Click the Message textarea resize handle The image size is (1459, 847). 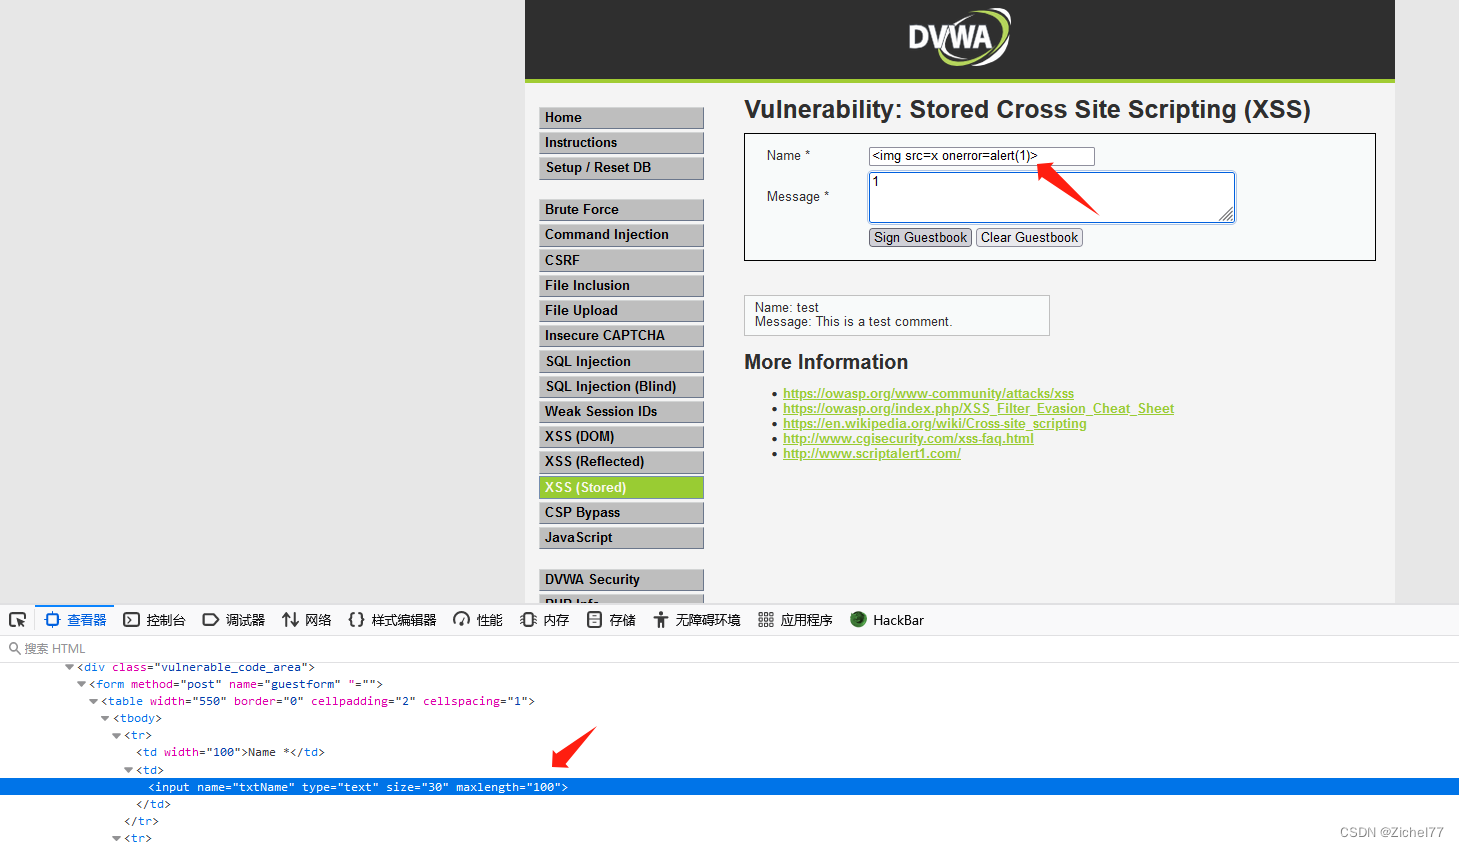[1226, 214]
